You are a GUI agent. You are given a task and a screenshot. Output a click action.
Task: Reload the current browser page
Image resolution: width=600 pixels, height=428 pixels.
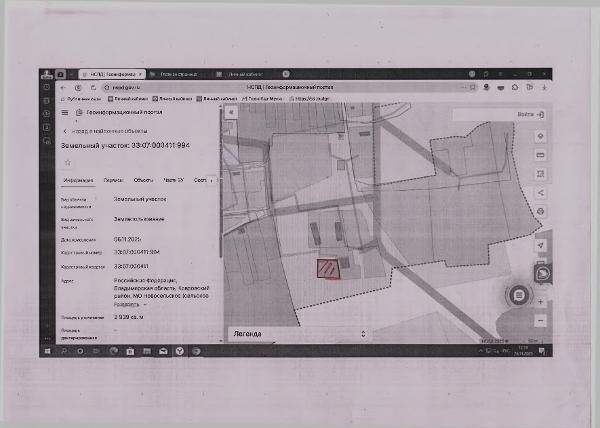click(93, 88)
